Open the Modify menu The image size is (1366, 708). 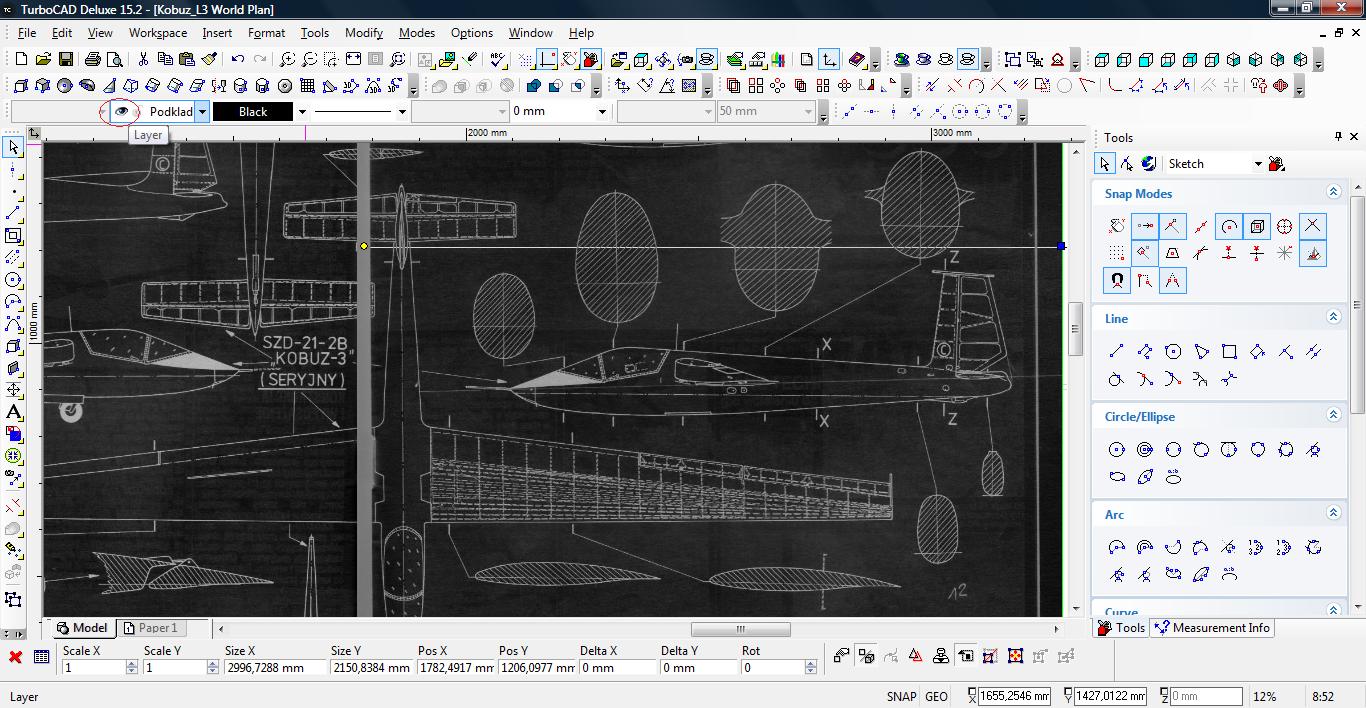364,33
